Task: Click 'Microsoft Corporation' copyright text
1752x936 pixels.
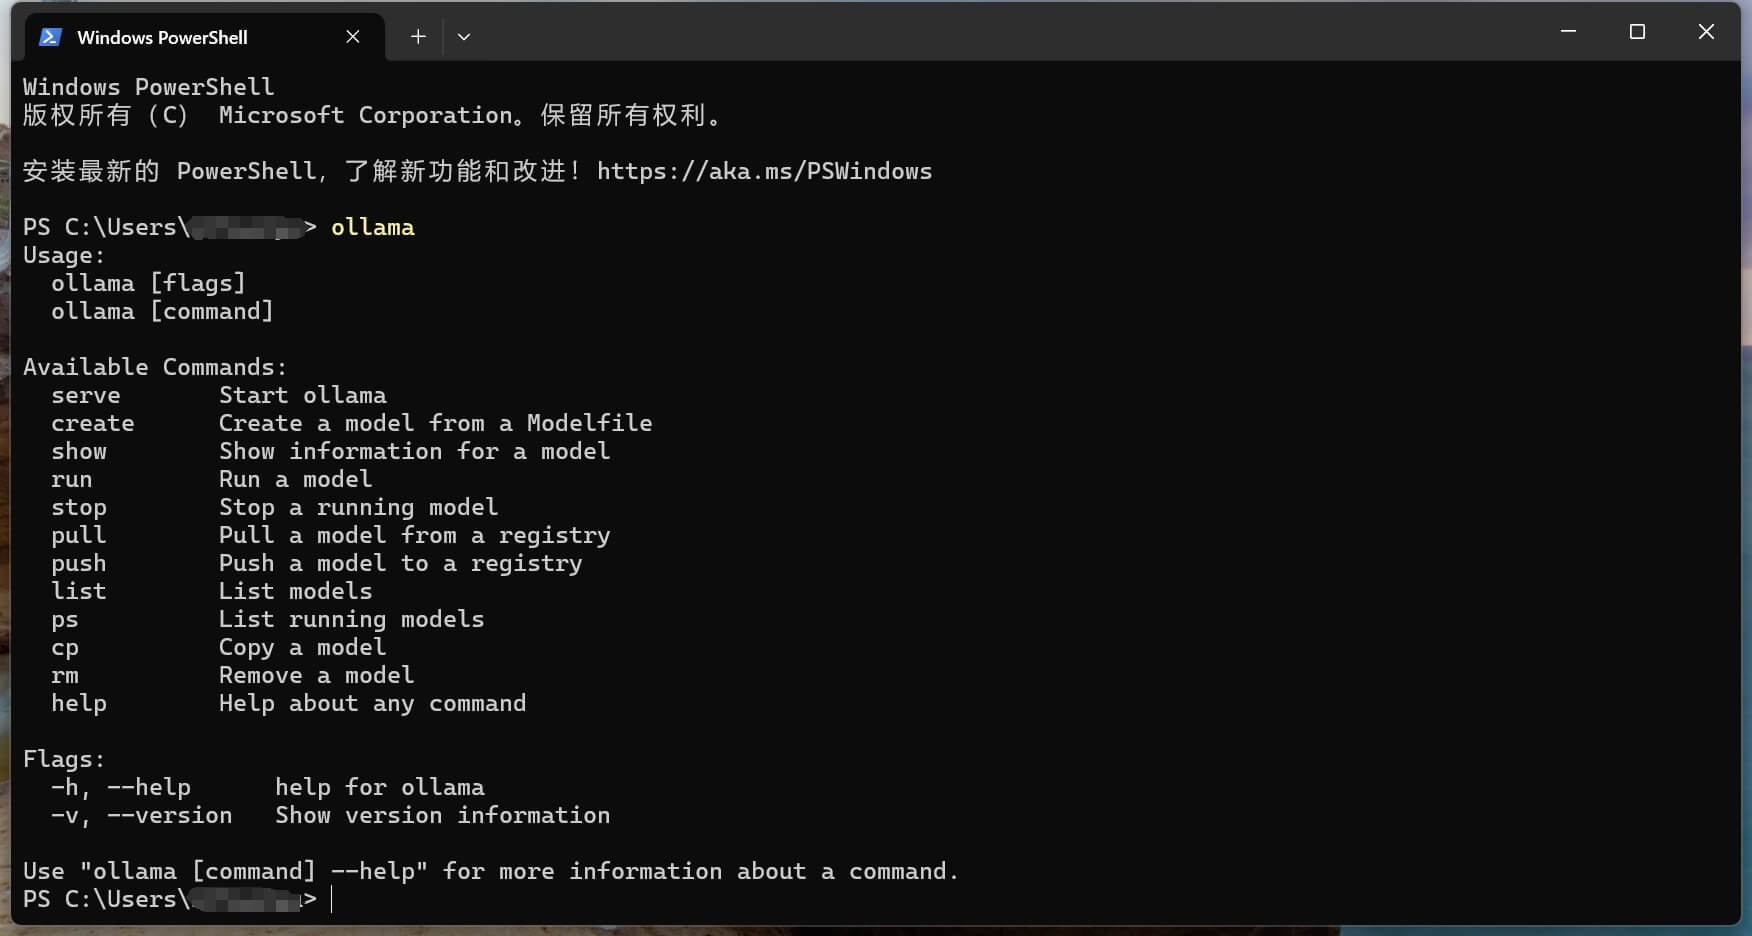Action: click(366, 115)
